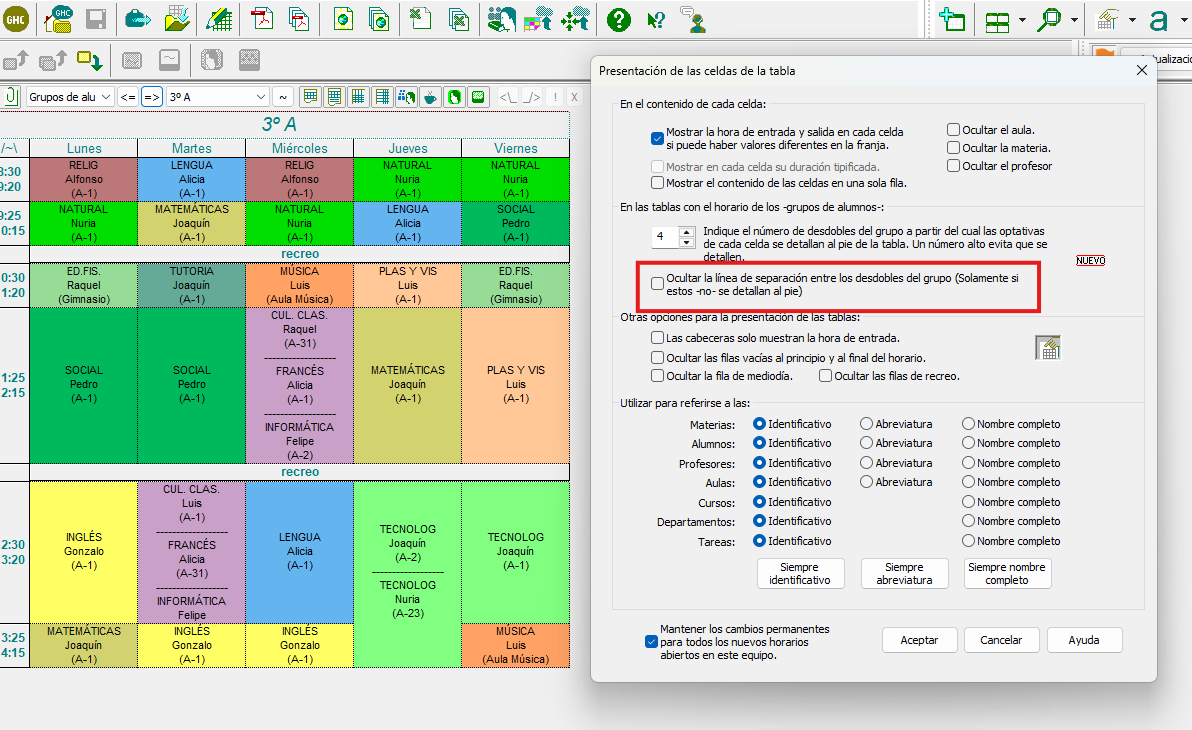Expand the hand-grid icon dropdown arrow
1192x730 pixels.
(1132, 21)
